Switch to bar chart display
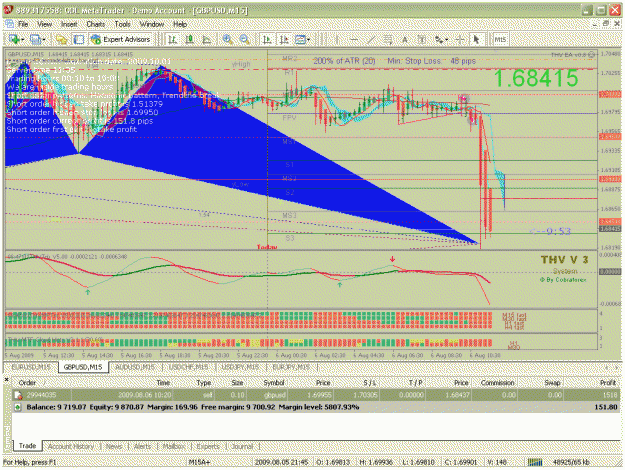Screen dimensions: 625x470 click(x=173, y=39)
